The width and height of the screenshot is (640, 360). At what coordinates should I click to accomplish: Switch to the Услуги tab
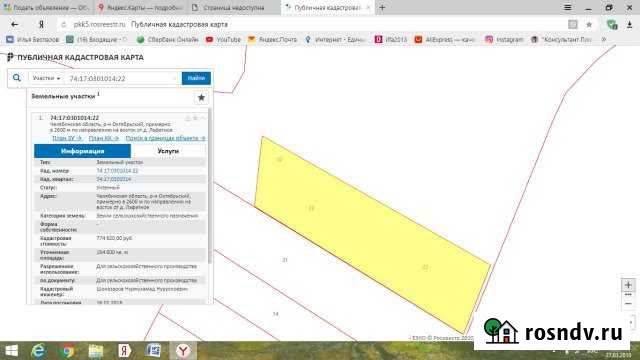[x=168, y=151]
